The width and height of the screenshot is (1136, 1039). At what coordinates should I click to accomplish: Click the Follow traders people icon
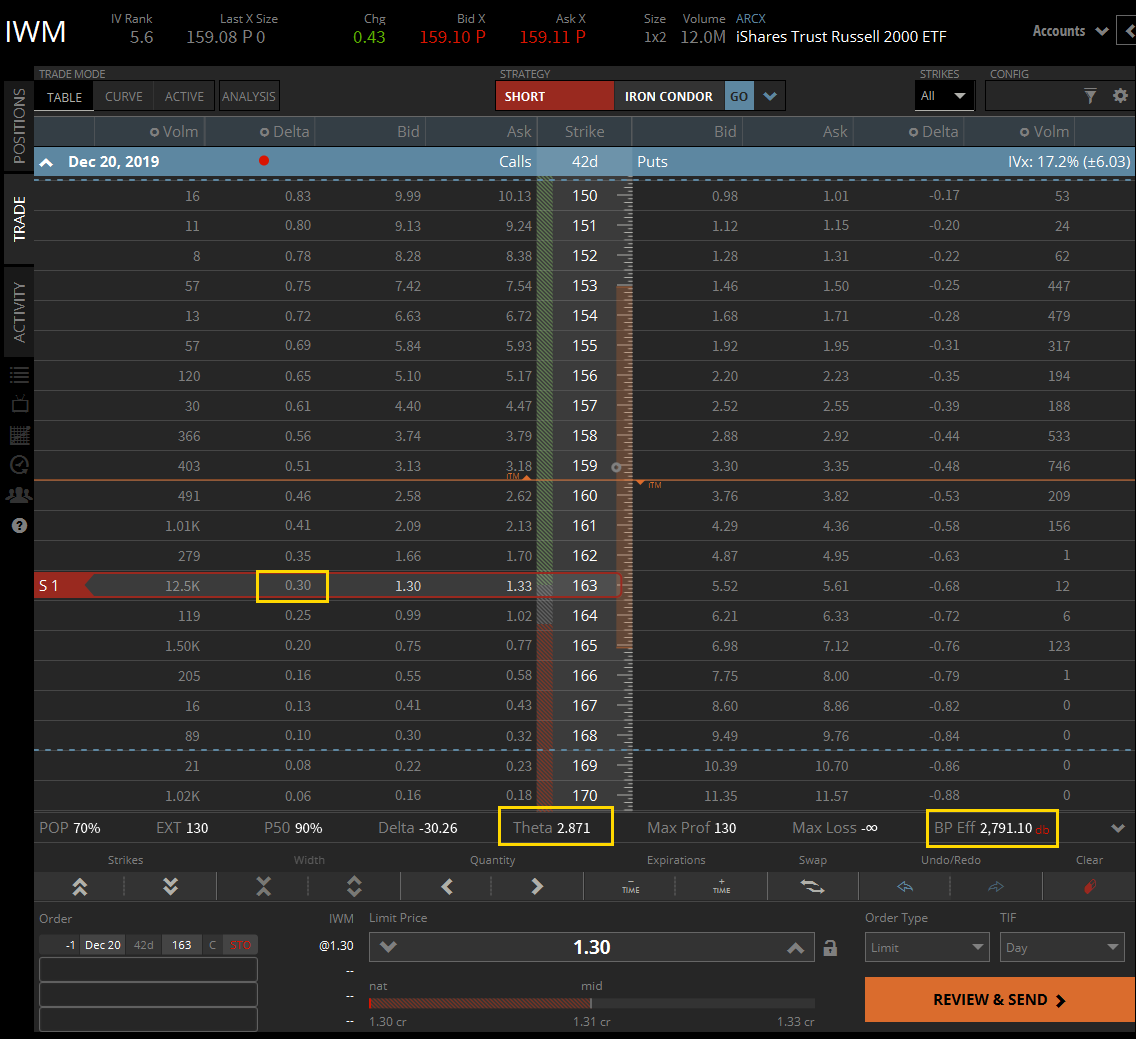point(19,495)
